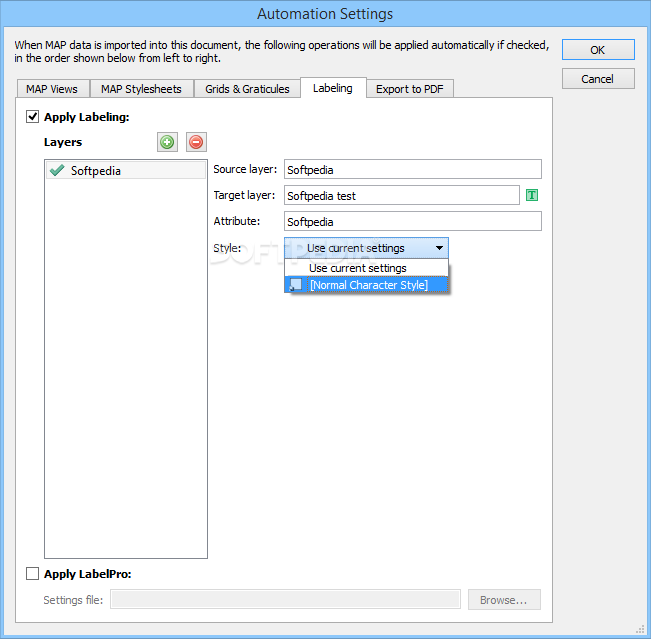
Task: Choose 'Use current settings' from the list
Action: click(366, 268)
